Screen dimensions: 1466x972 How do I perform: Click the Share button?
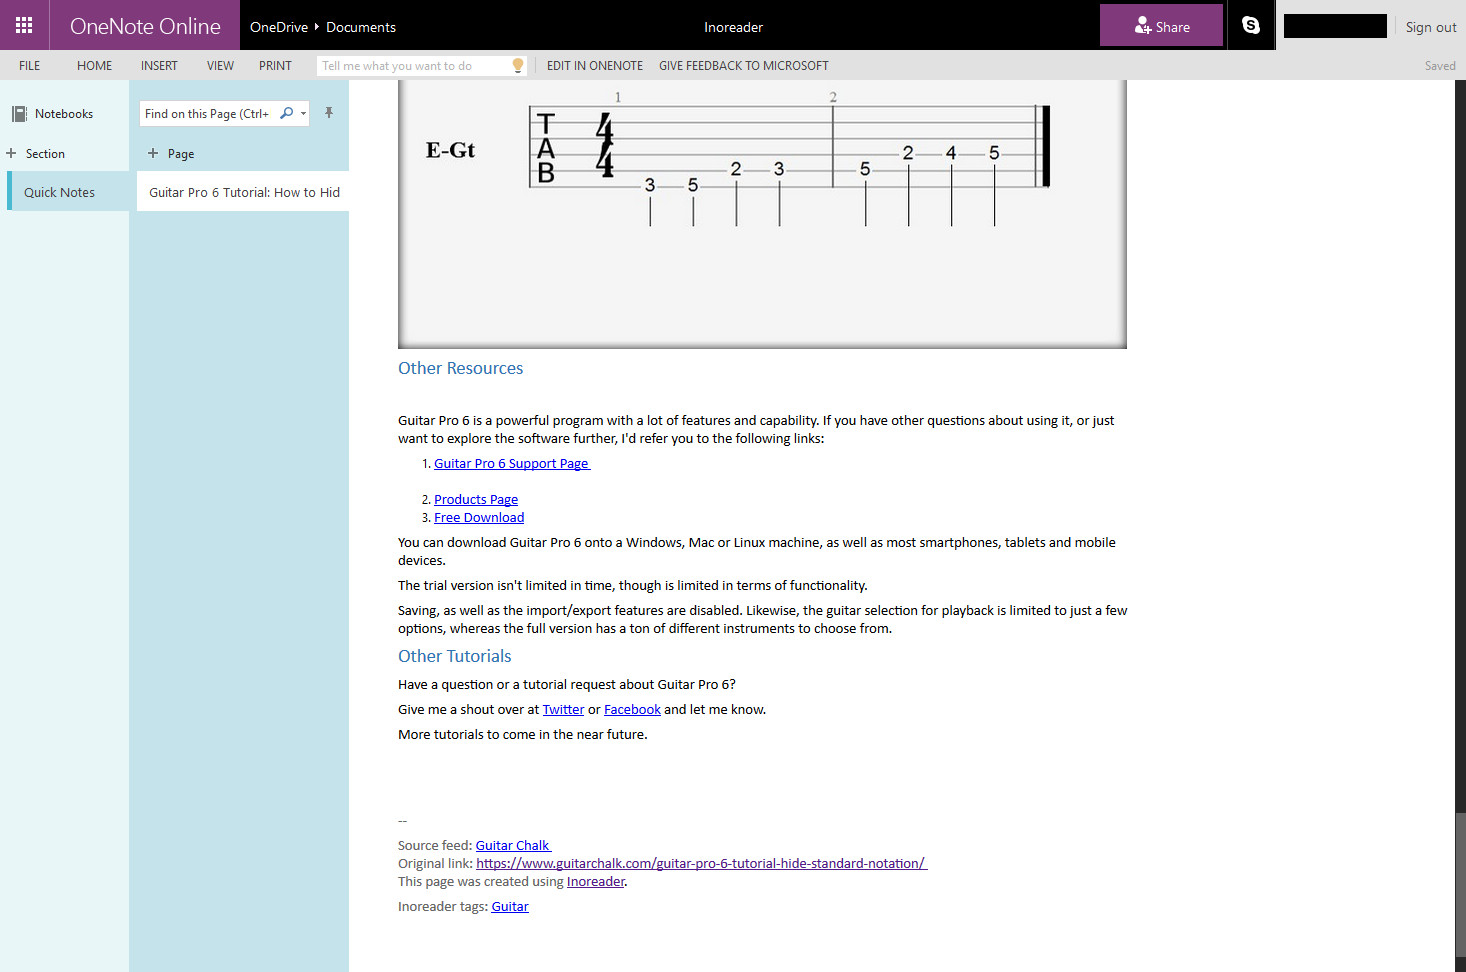click(1161, 25)
